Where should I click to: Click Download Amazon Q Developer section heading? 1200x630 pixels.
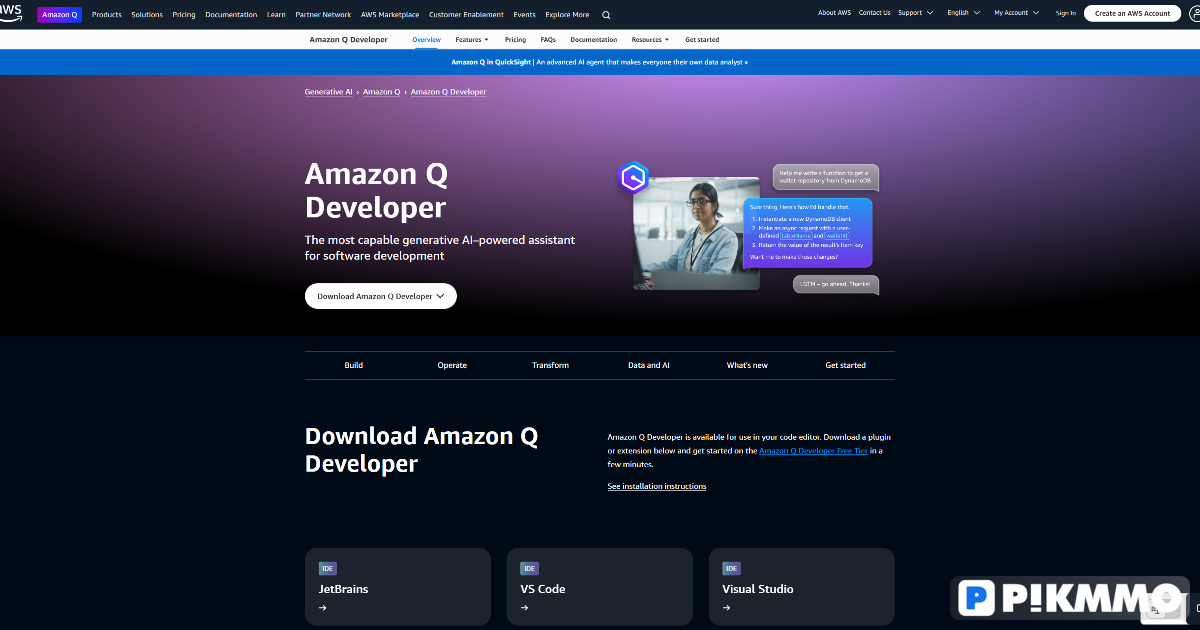[x=421, y=450]
